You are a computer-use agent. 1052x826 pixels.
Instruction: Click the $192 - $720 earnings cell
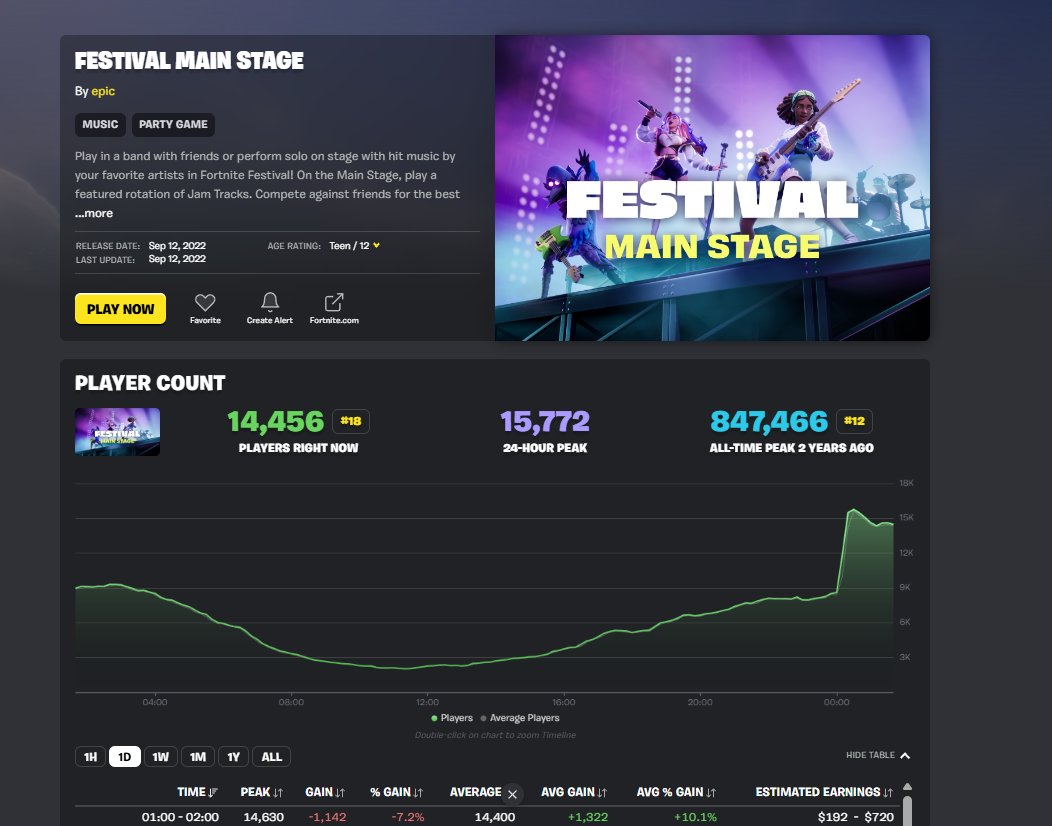(855, 817)
